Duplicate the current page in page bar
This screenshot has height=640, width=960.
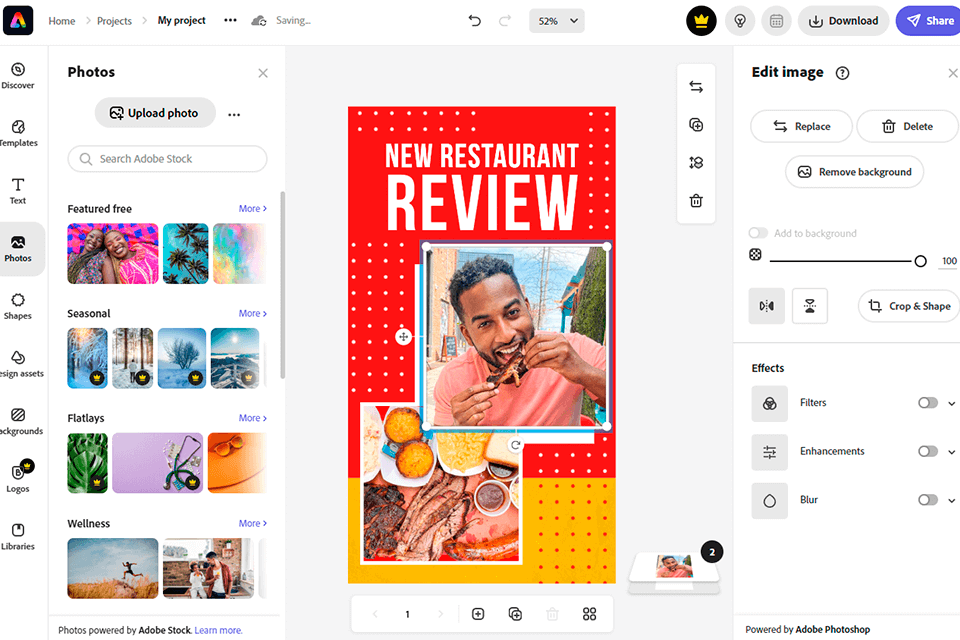tap(516, 614)
